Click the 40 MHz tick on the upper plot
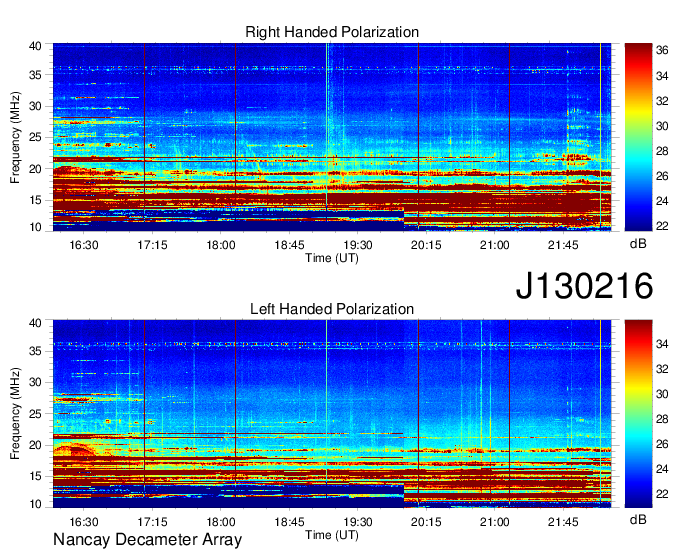 click(36, 46)
